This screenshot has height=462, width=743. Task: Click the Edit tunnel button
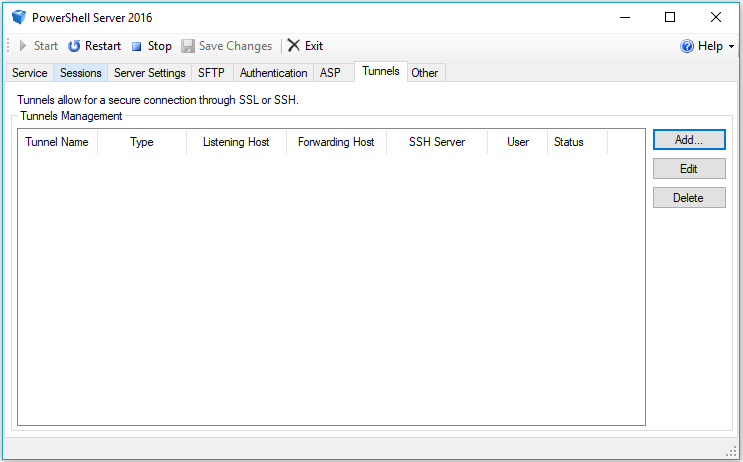(x=689, y=169)
